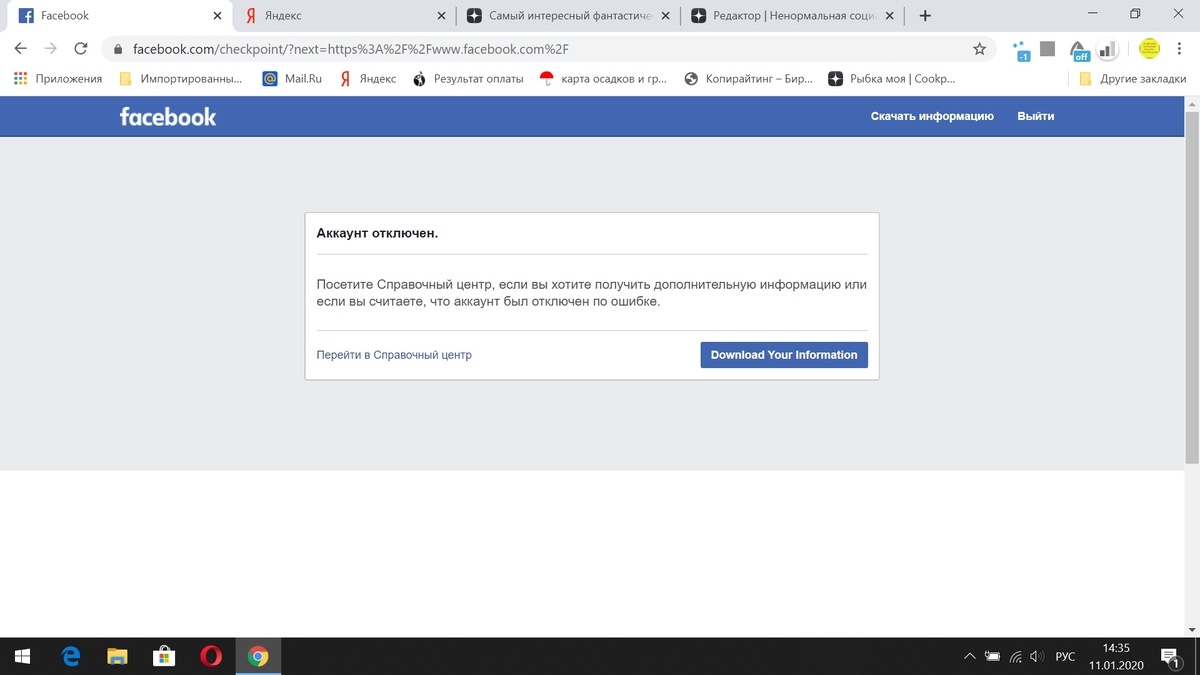Viewport: 1200px width, 675px height.
Task: Open the notification center icon
Action: point(1169,657)
